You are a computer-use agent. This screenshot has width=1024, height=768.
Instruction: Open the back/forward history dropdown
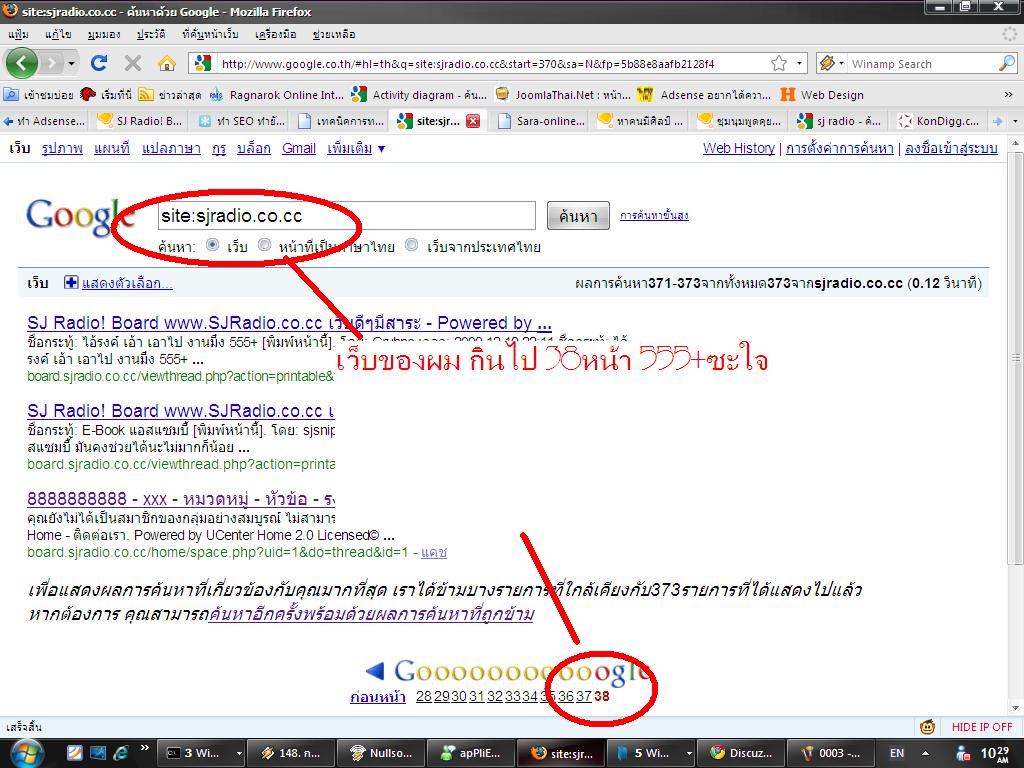tap(71, 63)
